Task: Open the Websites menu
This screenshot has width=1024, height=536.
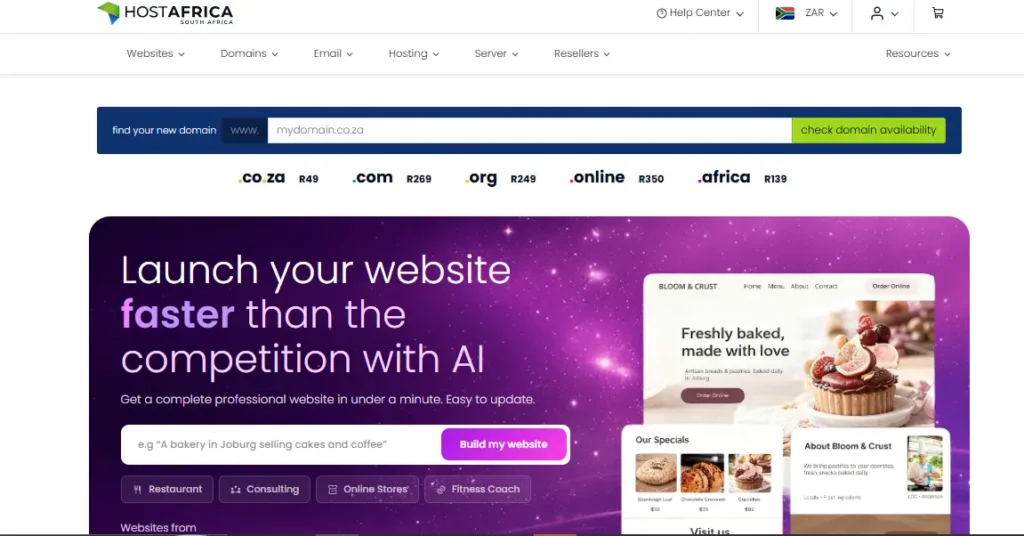Action: (x=155, y=54)
